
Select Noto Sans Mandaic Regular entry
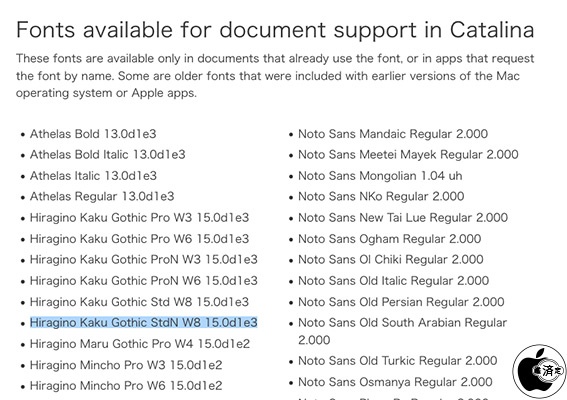click(393, 134)
